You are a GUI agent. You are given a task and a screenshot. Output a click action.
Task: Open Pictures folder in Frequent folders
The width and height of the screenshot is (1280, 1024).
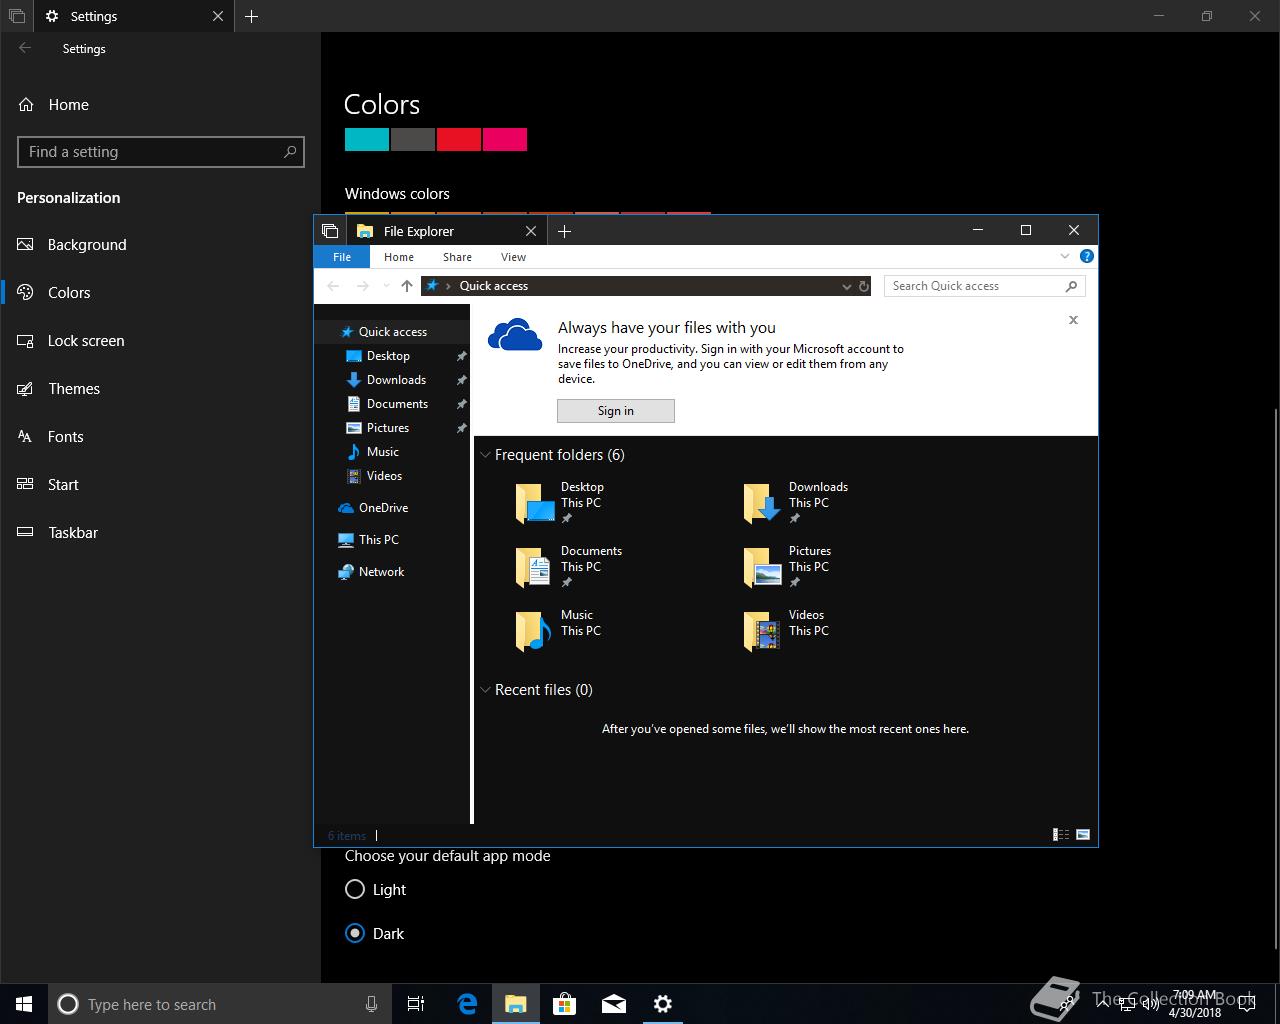[788, 567]
